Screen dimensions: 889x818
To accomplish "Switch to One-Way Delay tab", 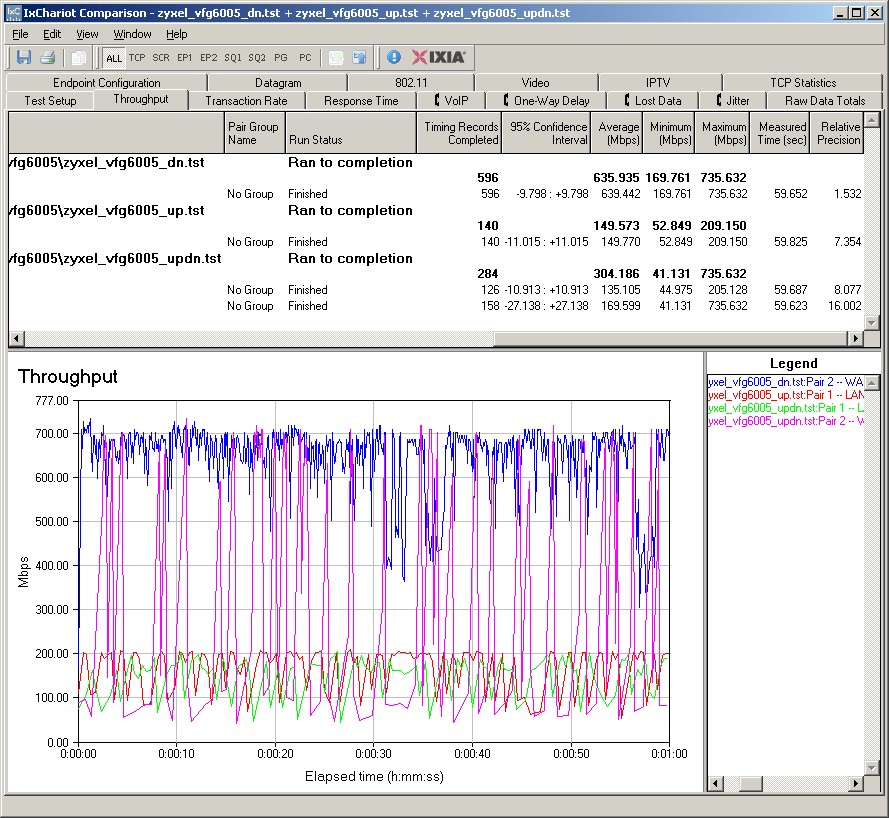I will [x=546, y=101].
